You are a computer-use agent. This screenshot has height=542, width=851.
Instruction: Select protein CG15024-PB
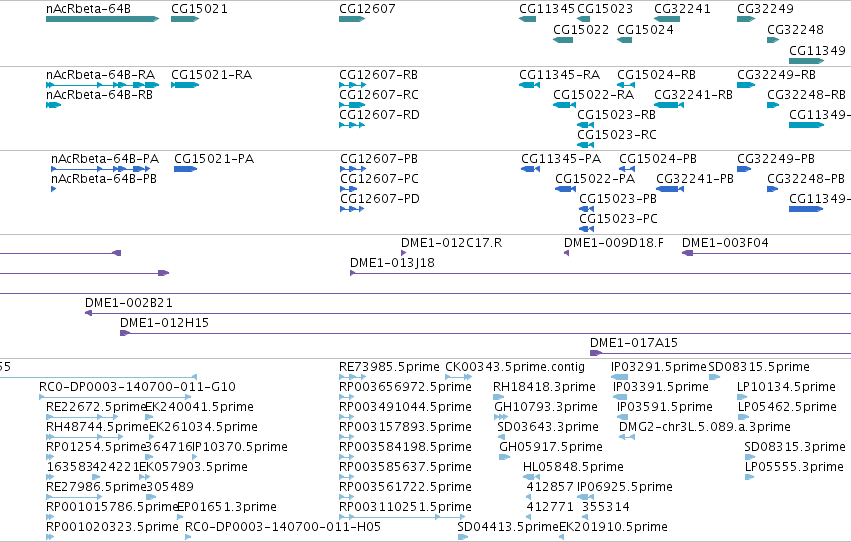pos(658,159)
